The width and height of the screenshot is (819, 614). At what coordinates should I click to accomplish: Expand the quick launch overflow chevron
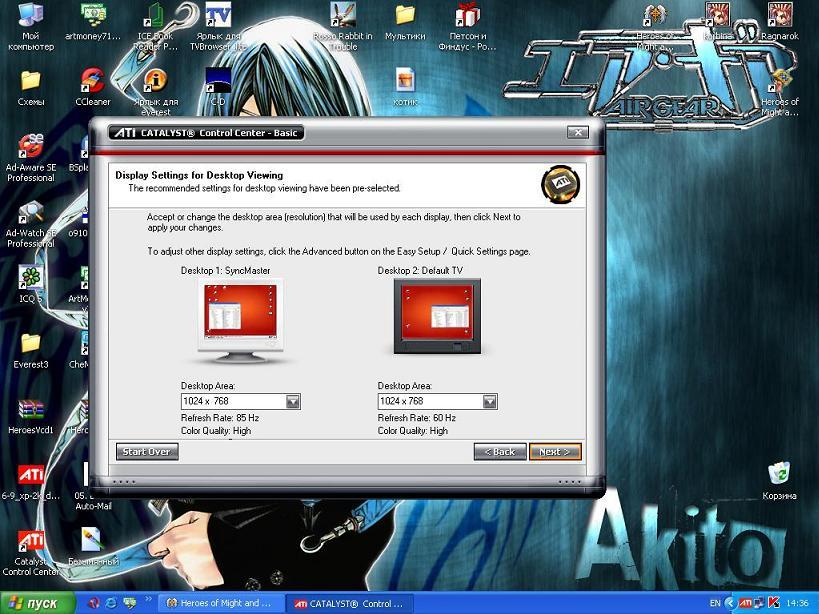148,599
